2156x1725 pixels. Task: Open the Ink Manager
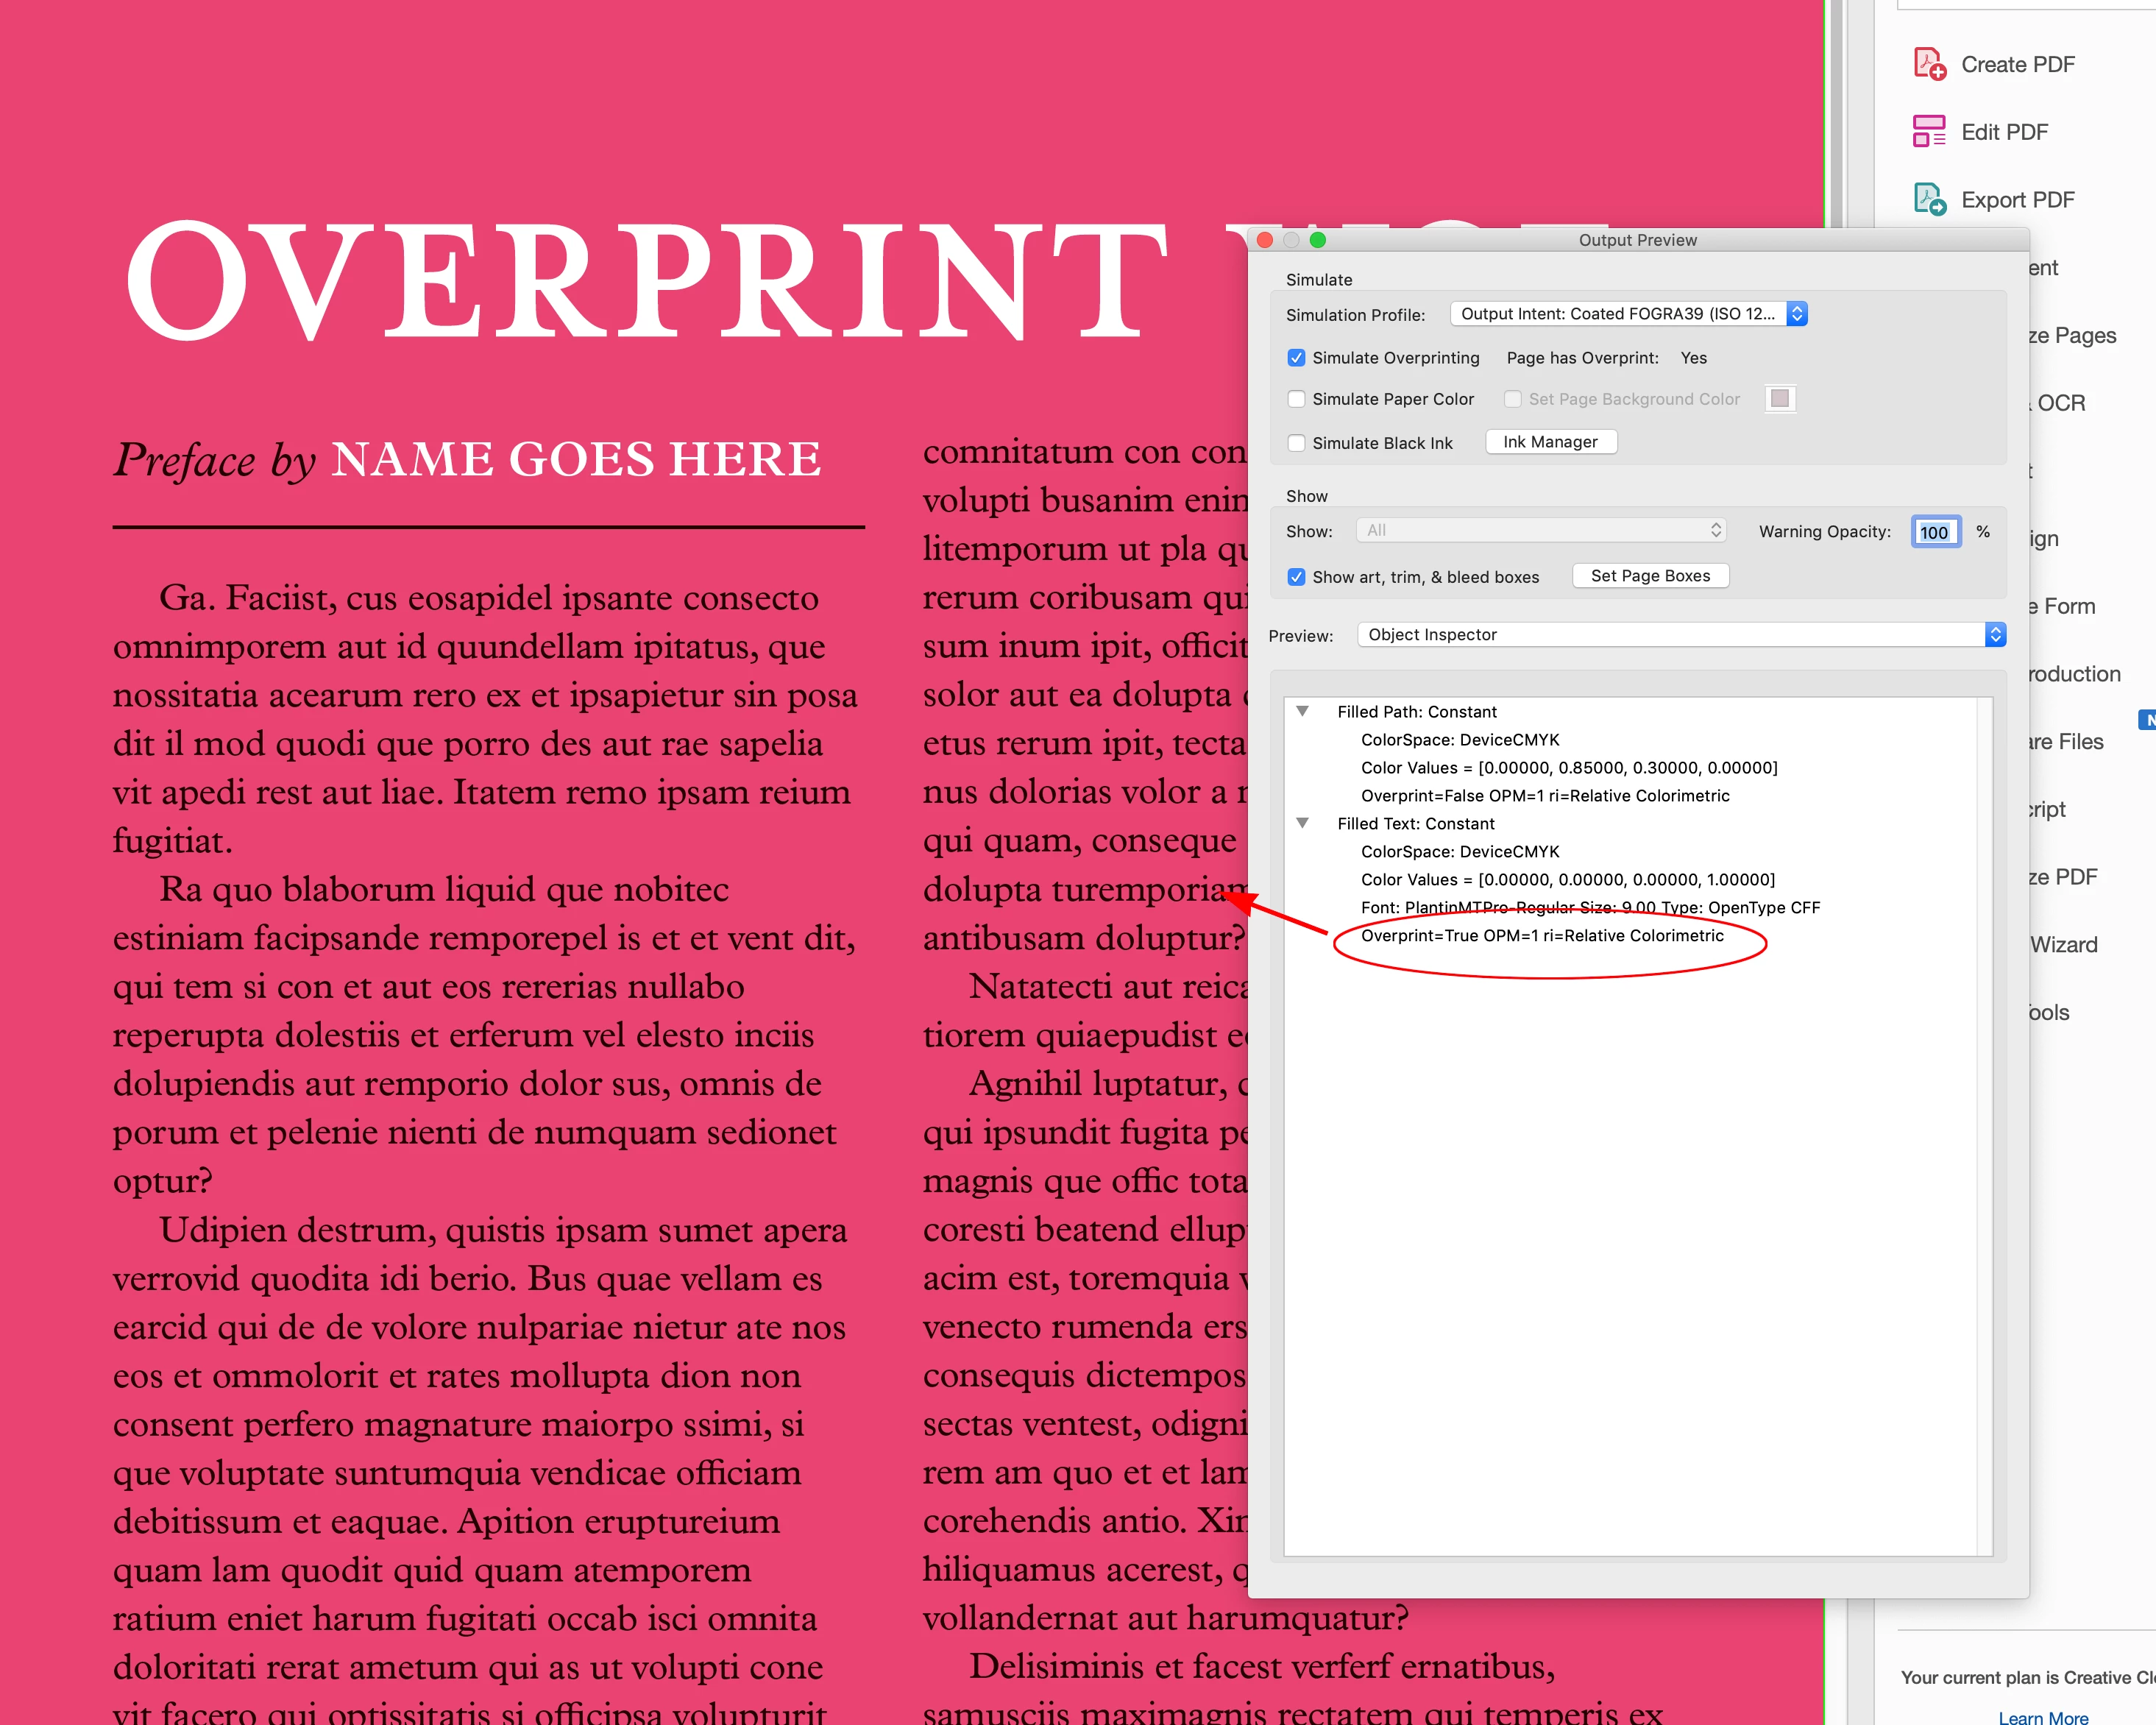[x=1550, y=442]
